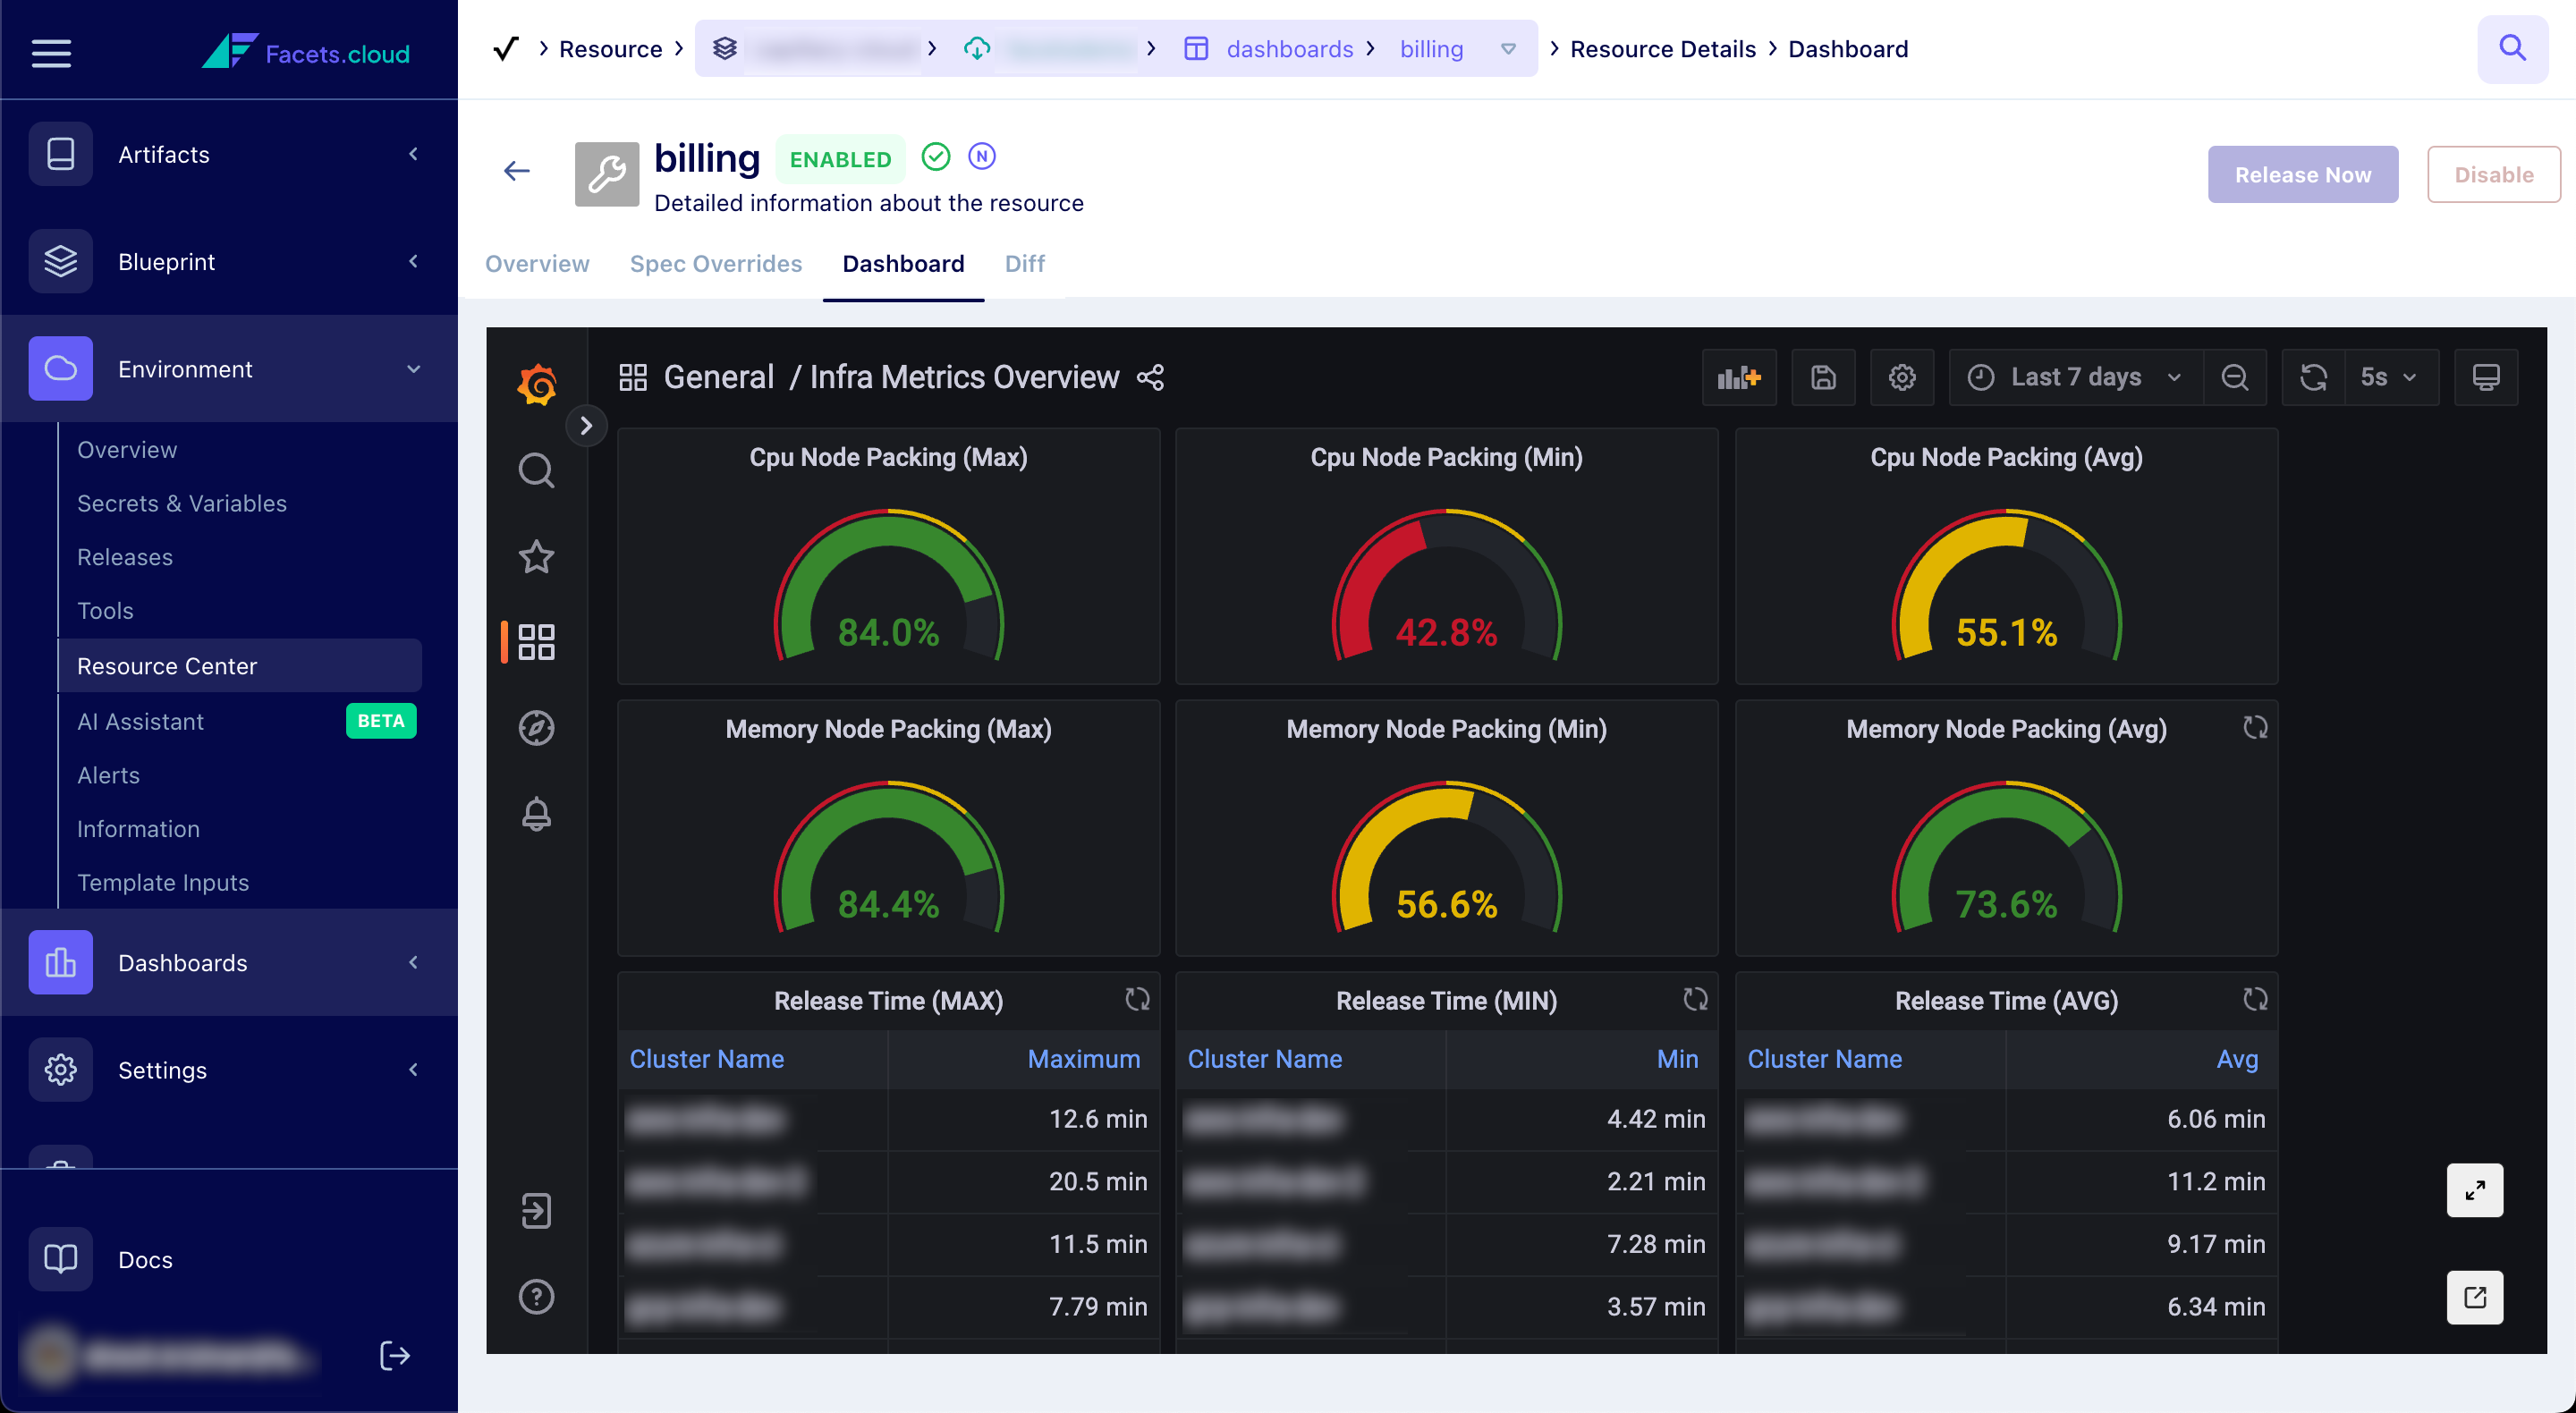Image resolution: width=2576 pixels, height=1413 pixels.
Task: Click the Release Now button
Action: point(2302,174)
